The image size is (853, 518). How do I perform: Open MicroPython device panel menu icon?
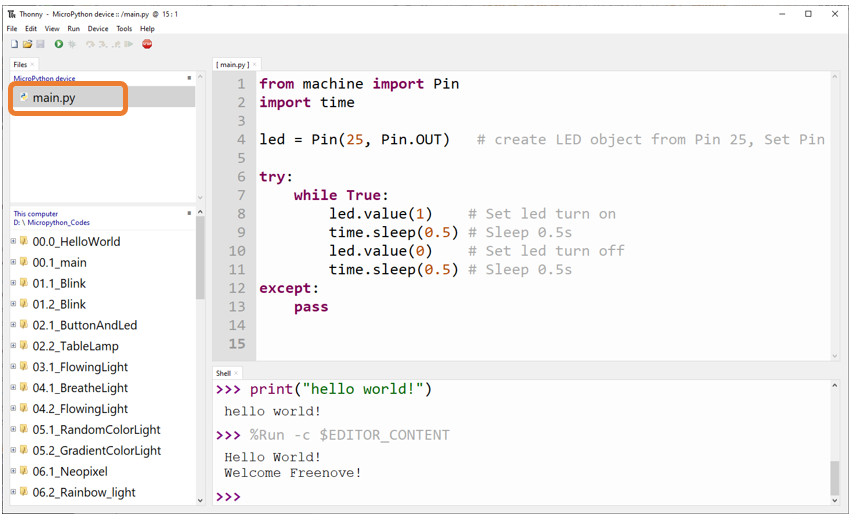coord(189,78)
